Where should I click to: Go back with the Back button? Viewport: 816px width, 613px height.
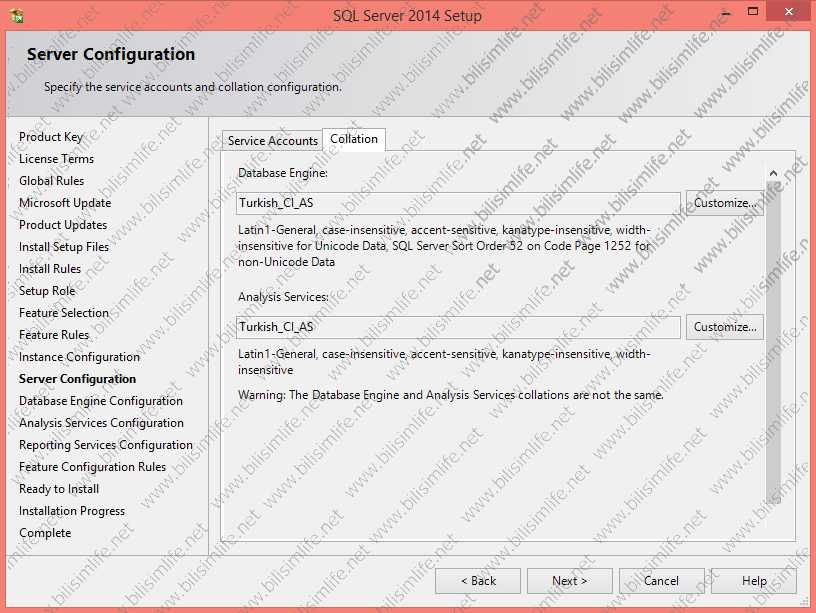coord(478,581)
